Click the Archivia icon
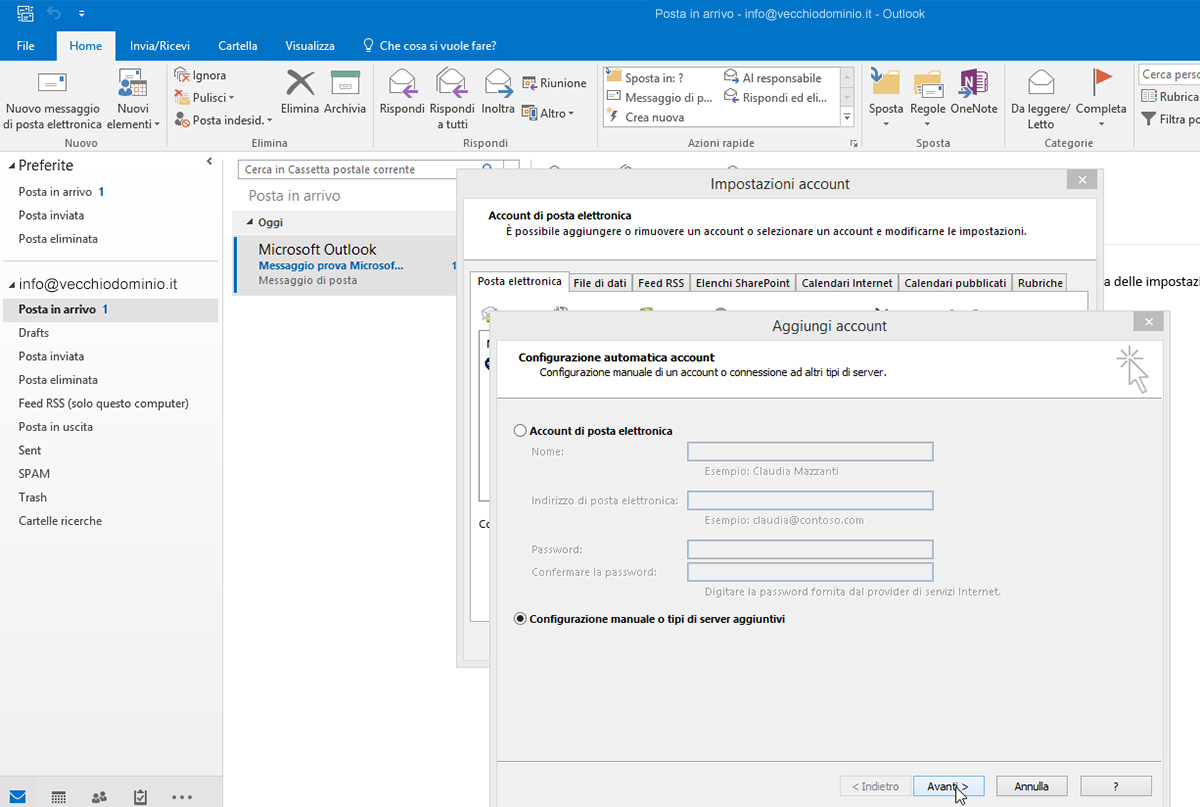 pos(345,82)
